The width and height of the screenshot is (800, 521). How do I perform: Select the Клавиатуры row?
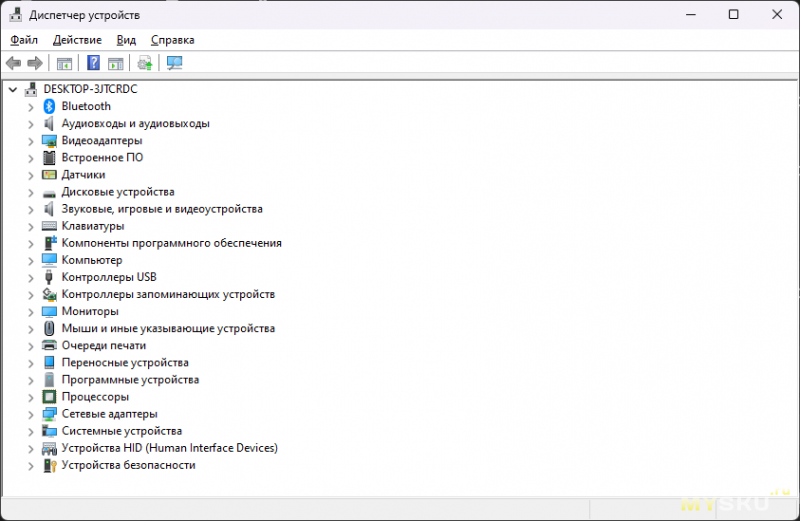(93, 226)
